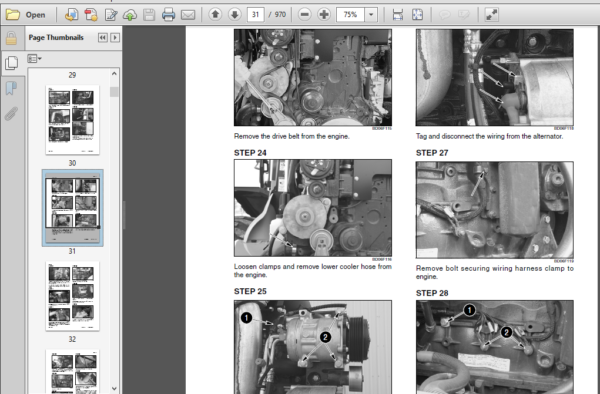
Task: Click the page number input field
Action: [255, 15]
